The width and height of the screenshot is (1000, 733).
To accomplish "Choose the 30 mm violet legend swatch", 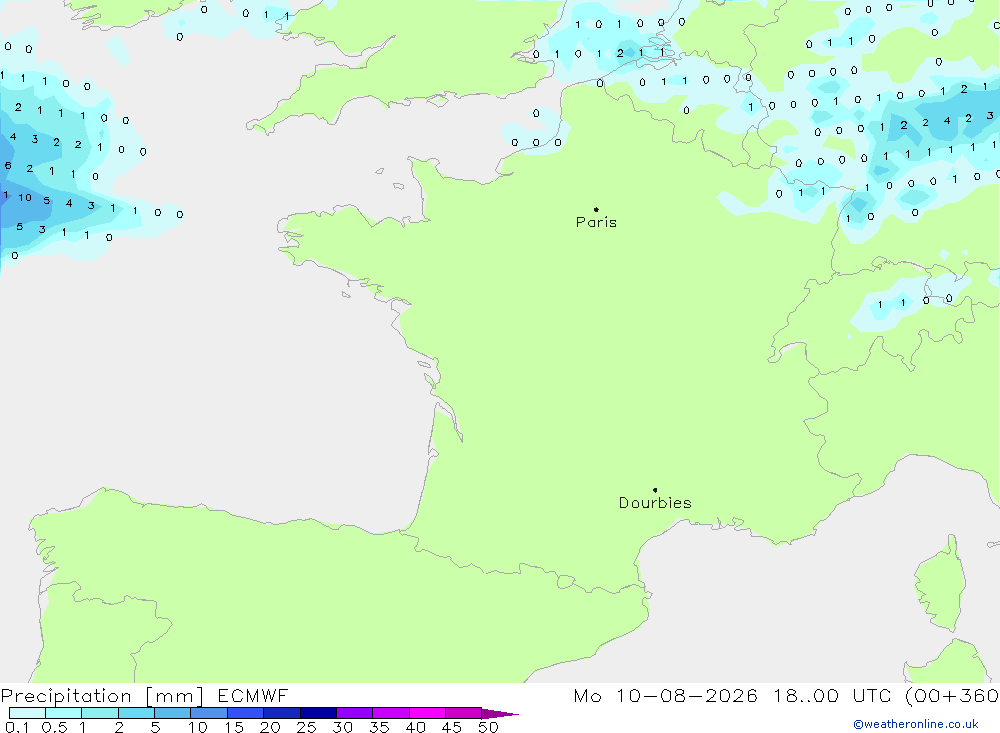I will pos(354,713).
